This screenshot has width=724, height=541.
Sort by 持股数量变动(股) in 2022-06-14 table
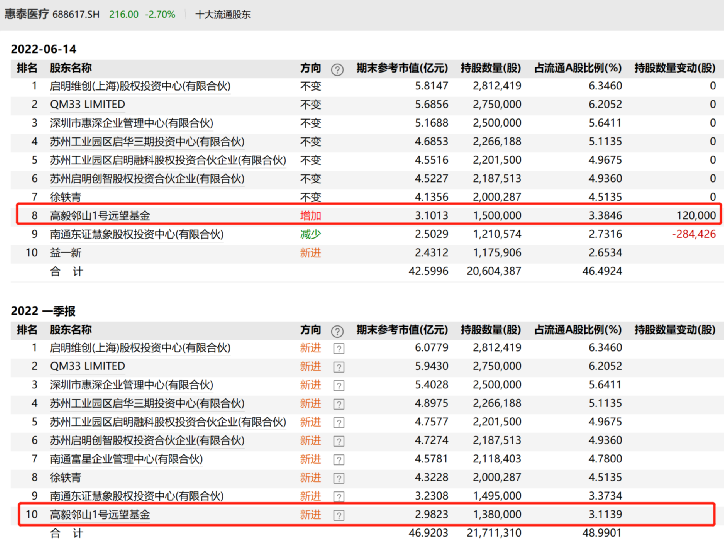pos(675,69)
